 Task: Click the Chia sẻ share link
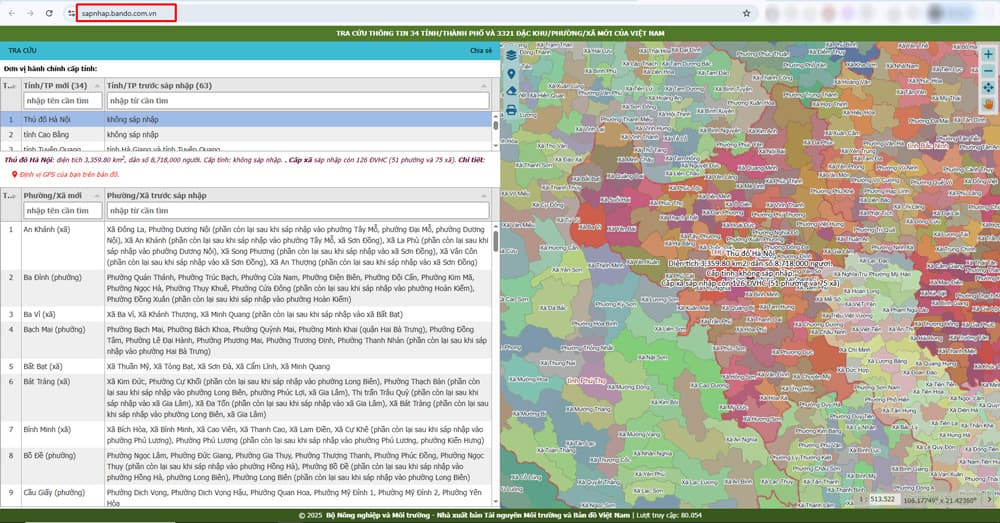[481, 49]
